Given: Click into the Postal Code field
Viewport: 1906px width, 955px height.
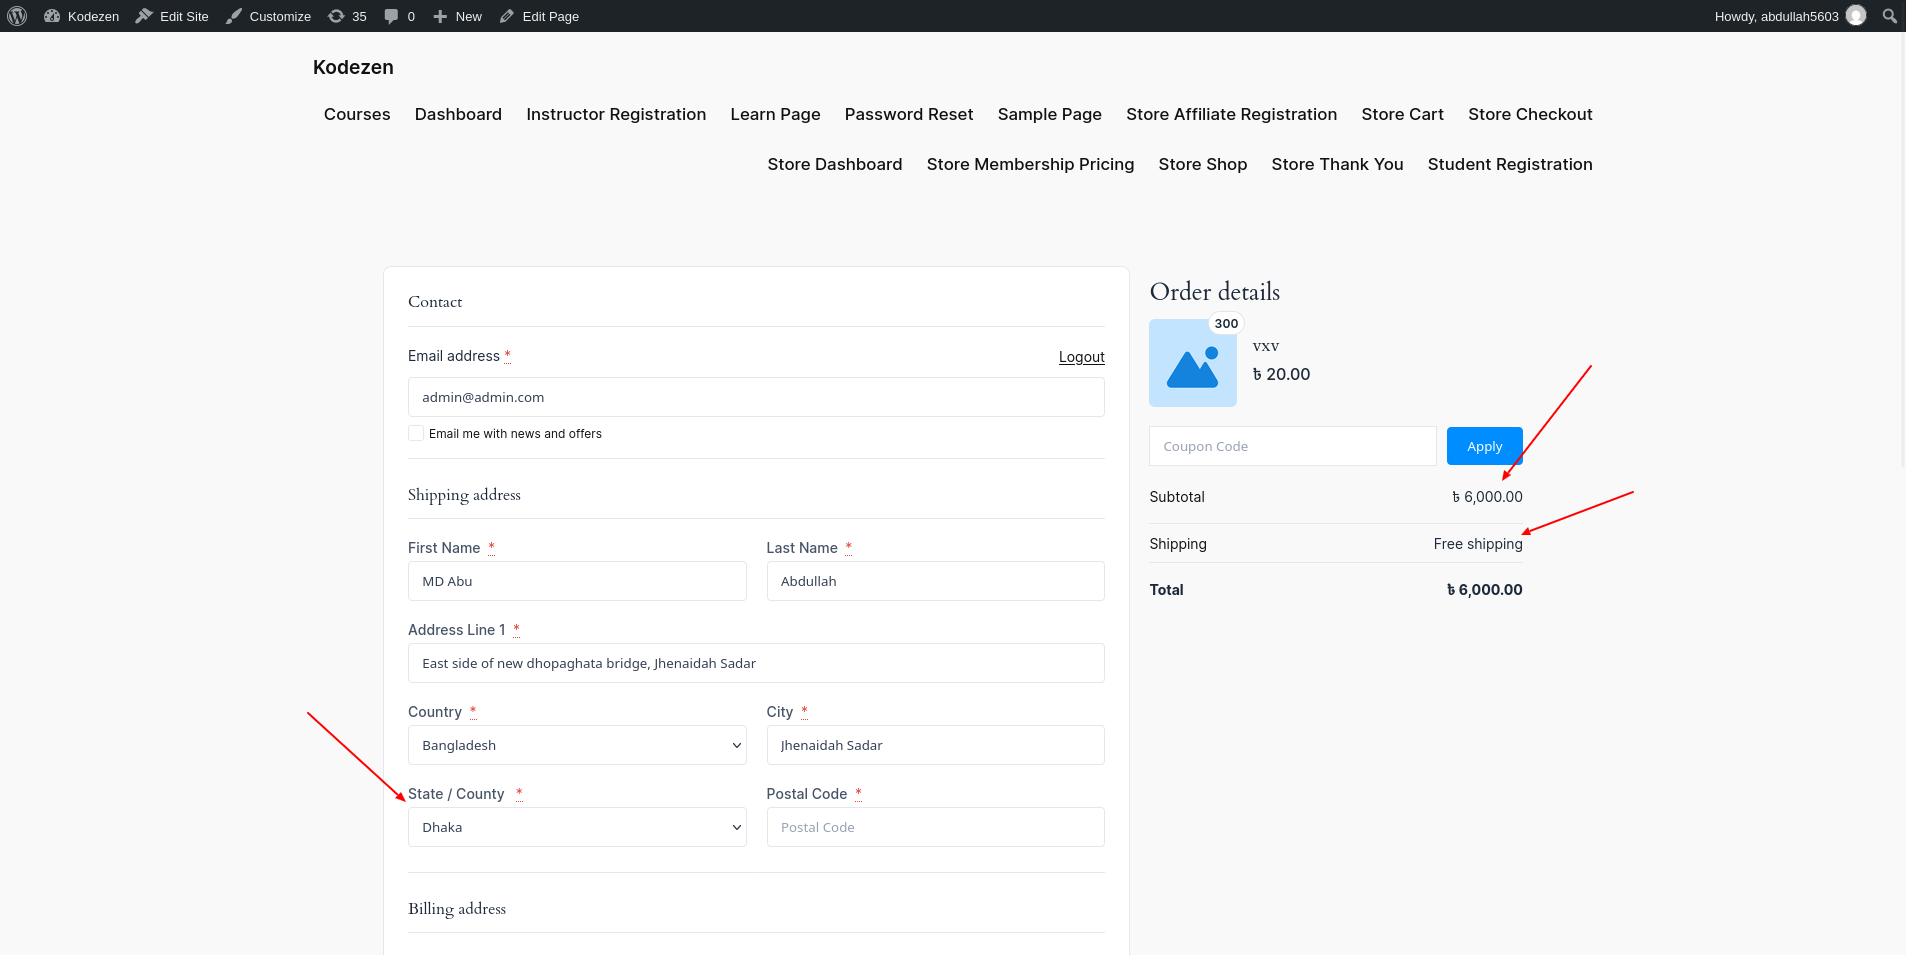Looking at the screenshot, I should click(x=935, y=827).
